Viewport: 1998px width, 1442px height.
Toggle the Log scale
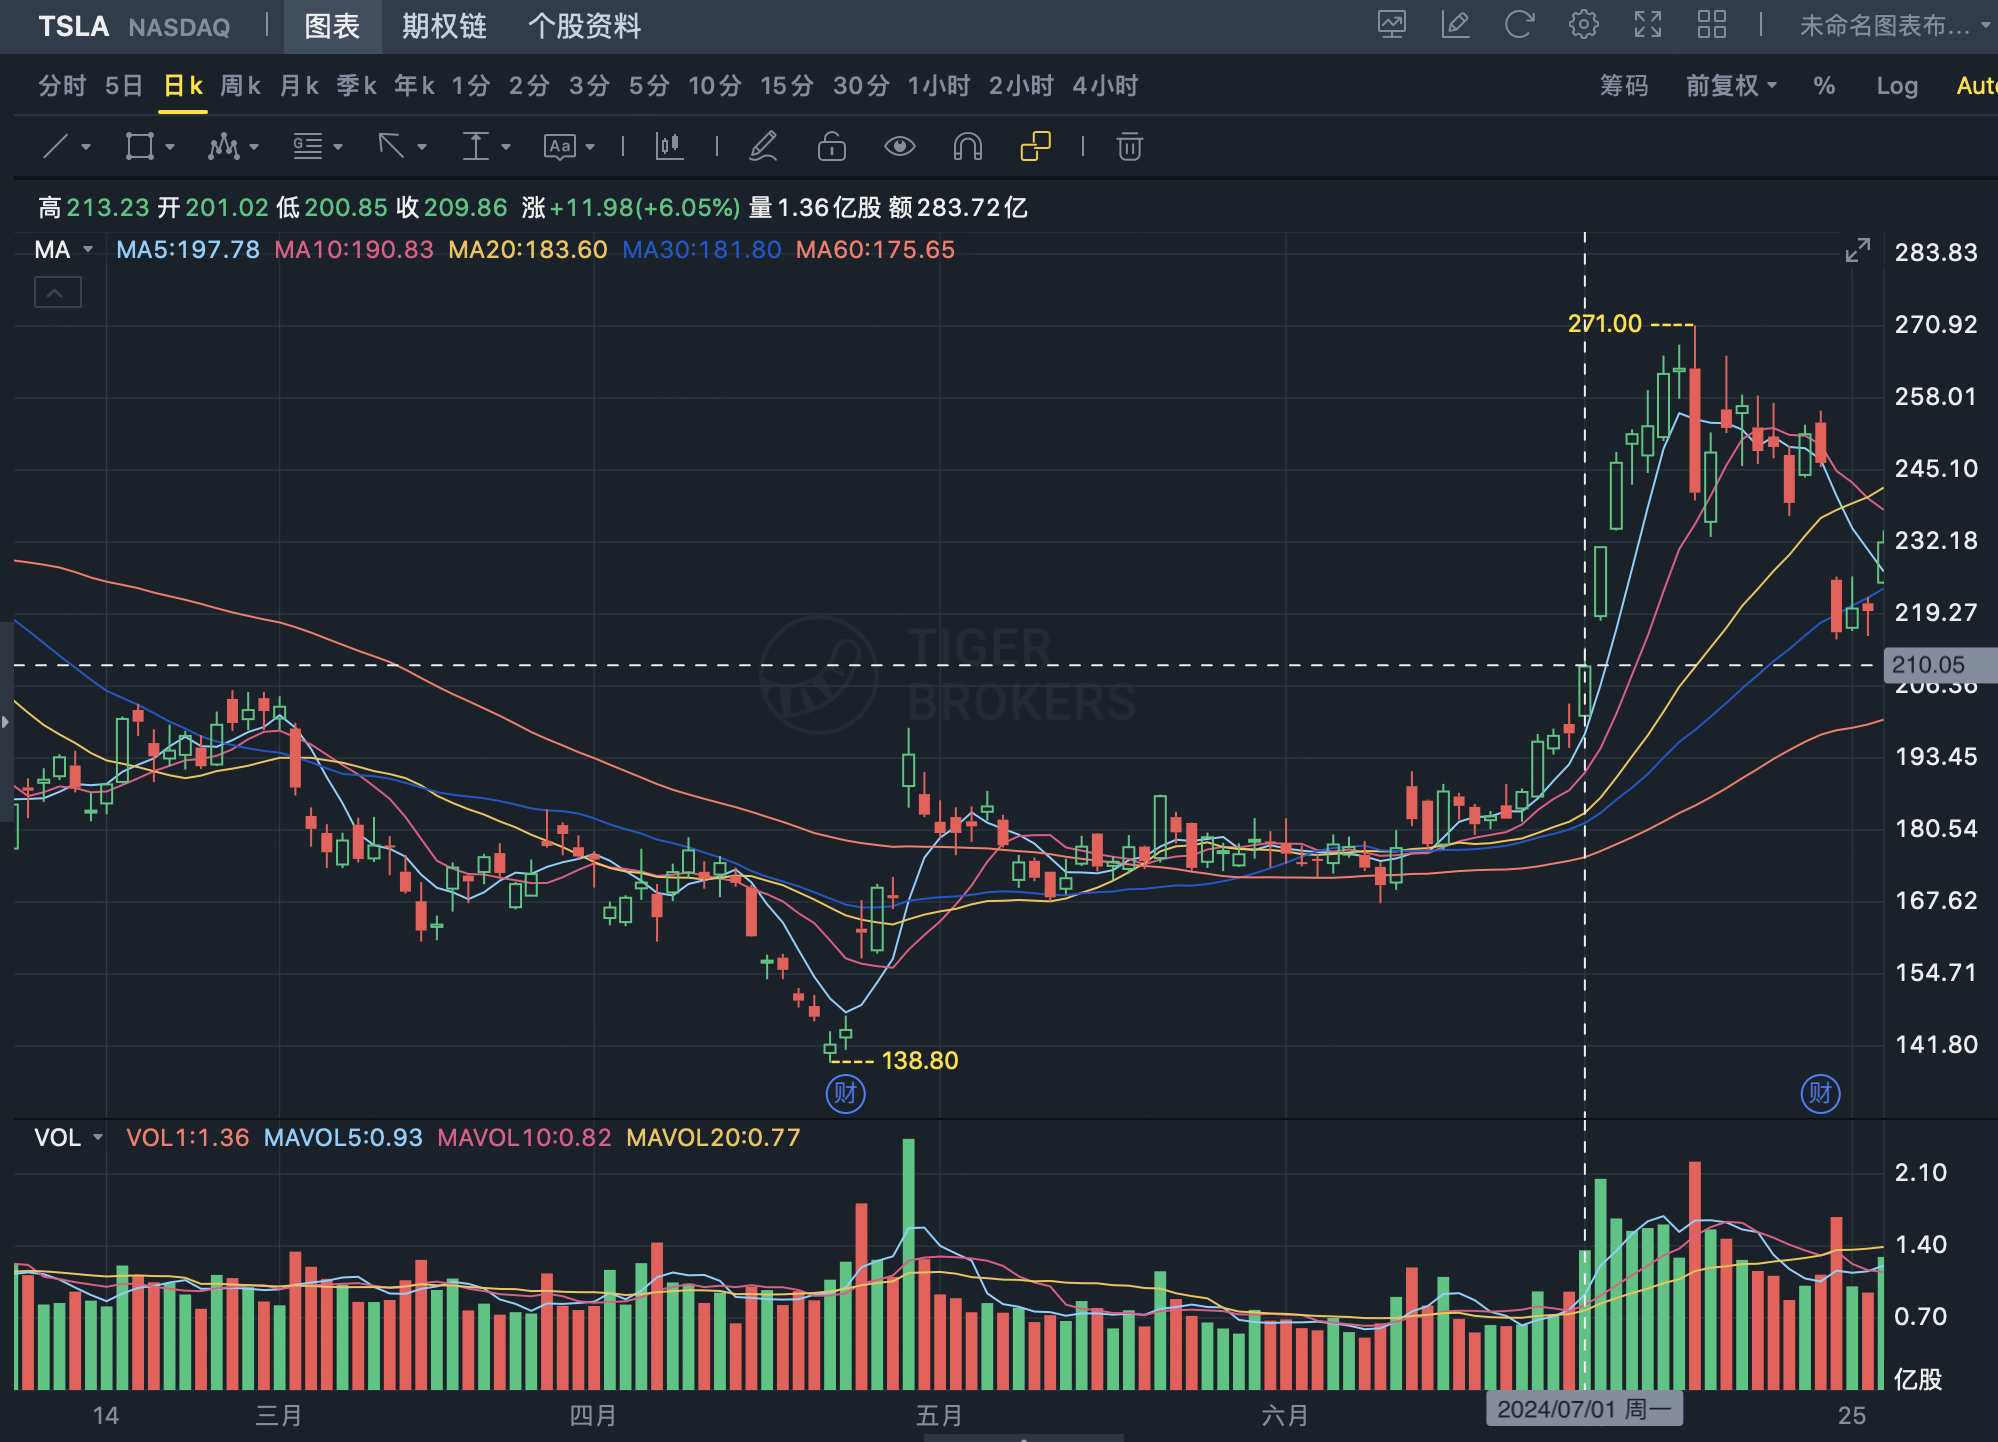[1897, 86]
